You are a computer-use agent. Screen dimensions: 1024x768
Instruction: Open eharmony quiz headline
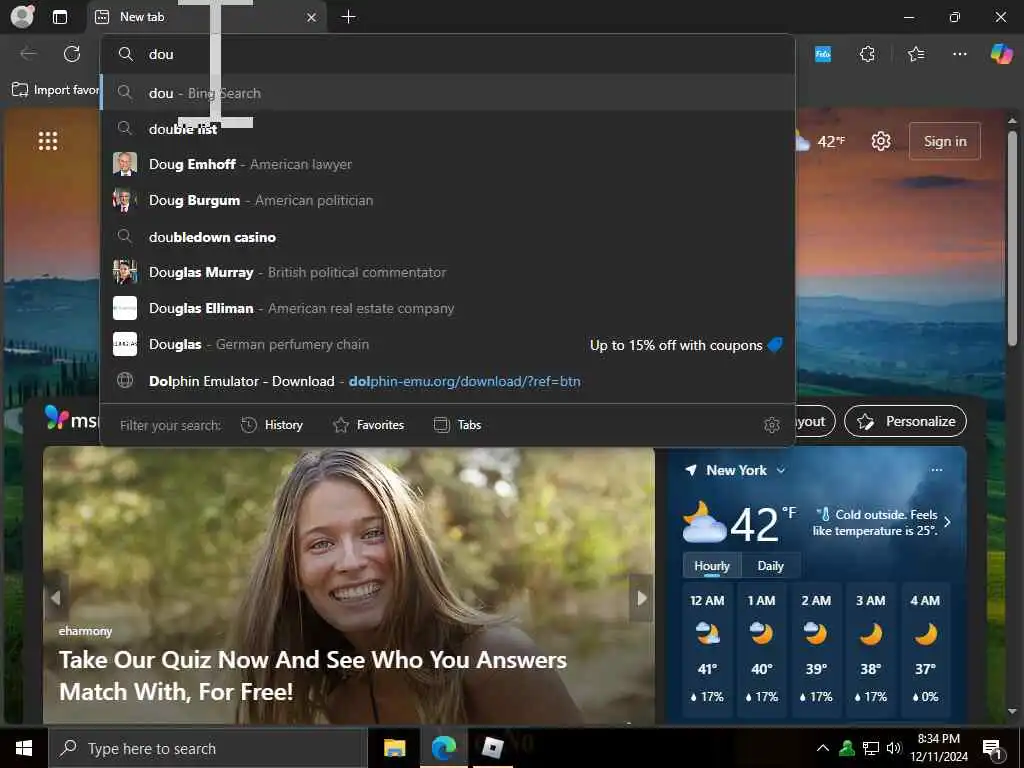[x=313, y=675]
